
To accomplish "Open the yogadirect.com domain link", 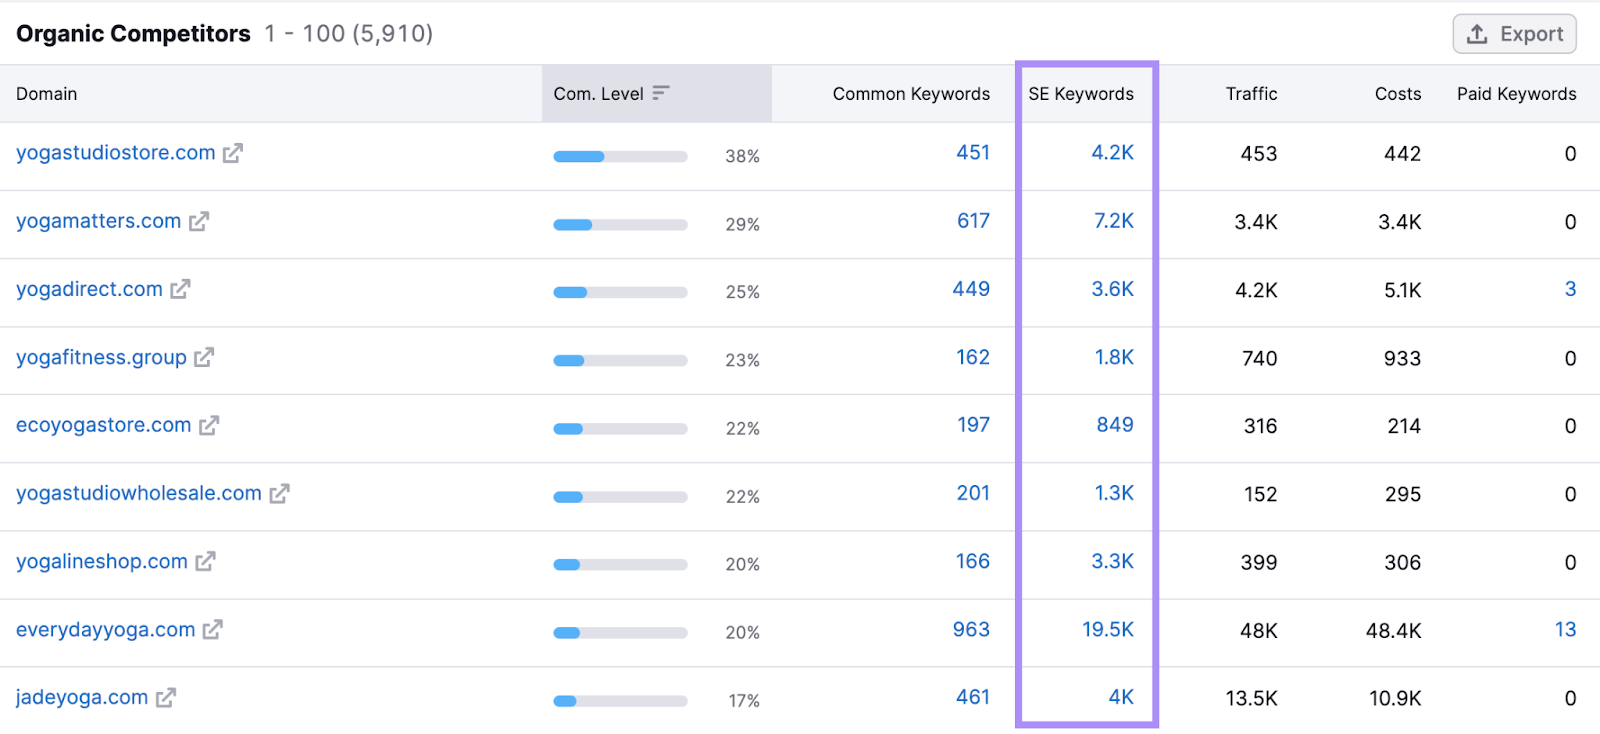I will [x=89, y=289].
